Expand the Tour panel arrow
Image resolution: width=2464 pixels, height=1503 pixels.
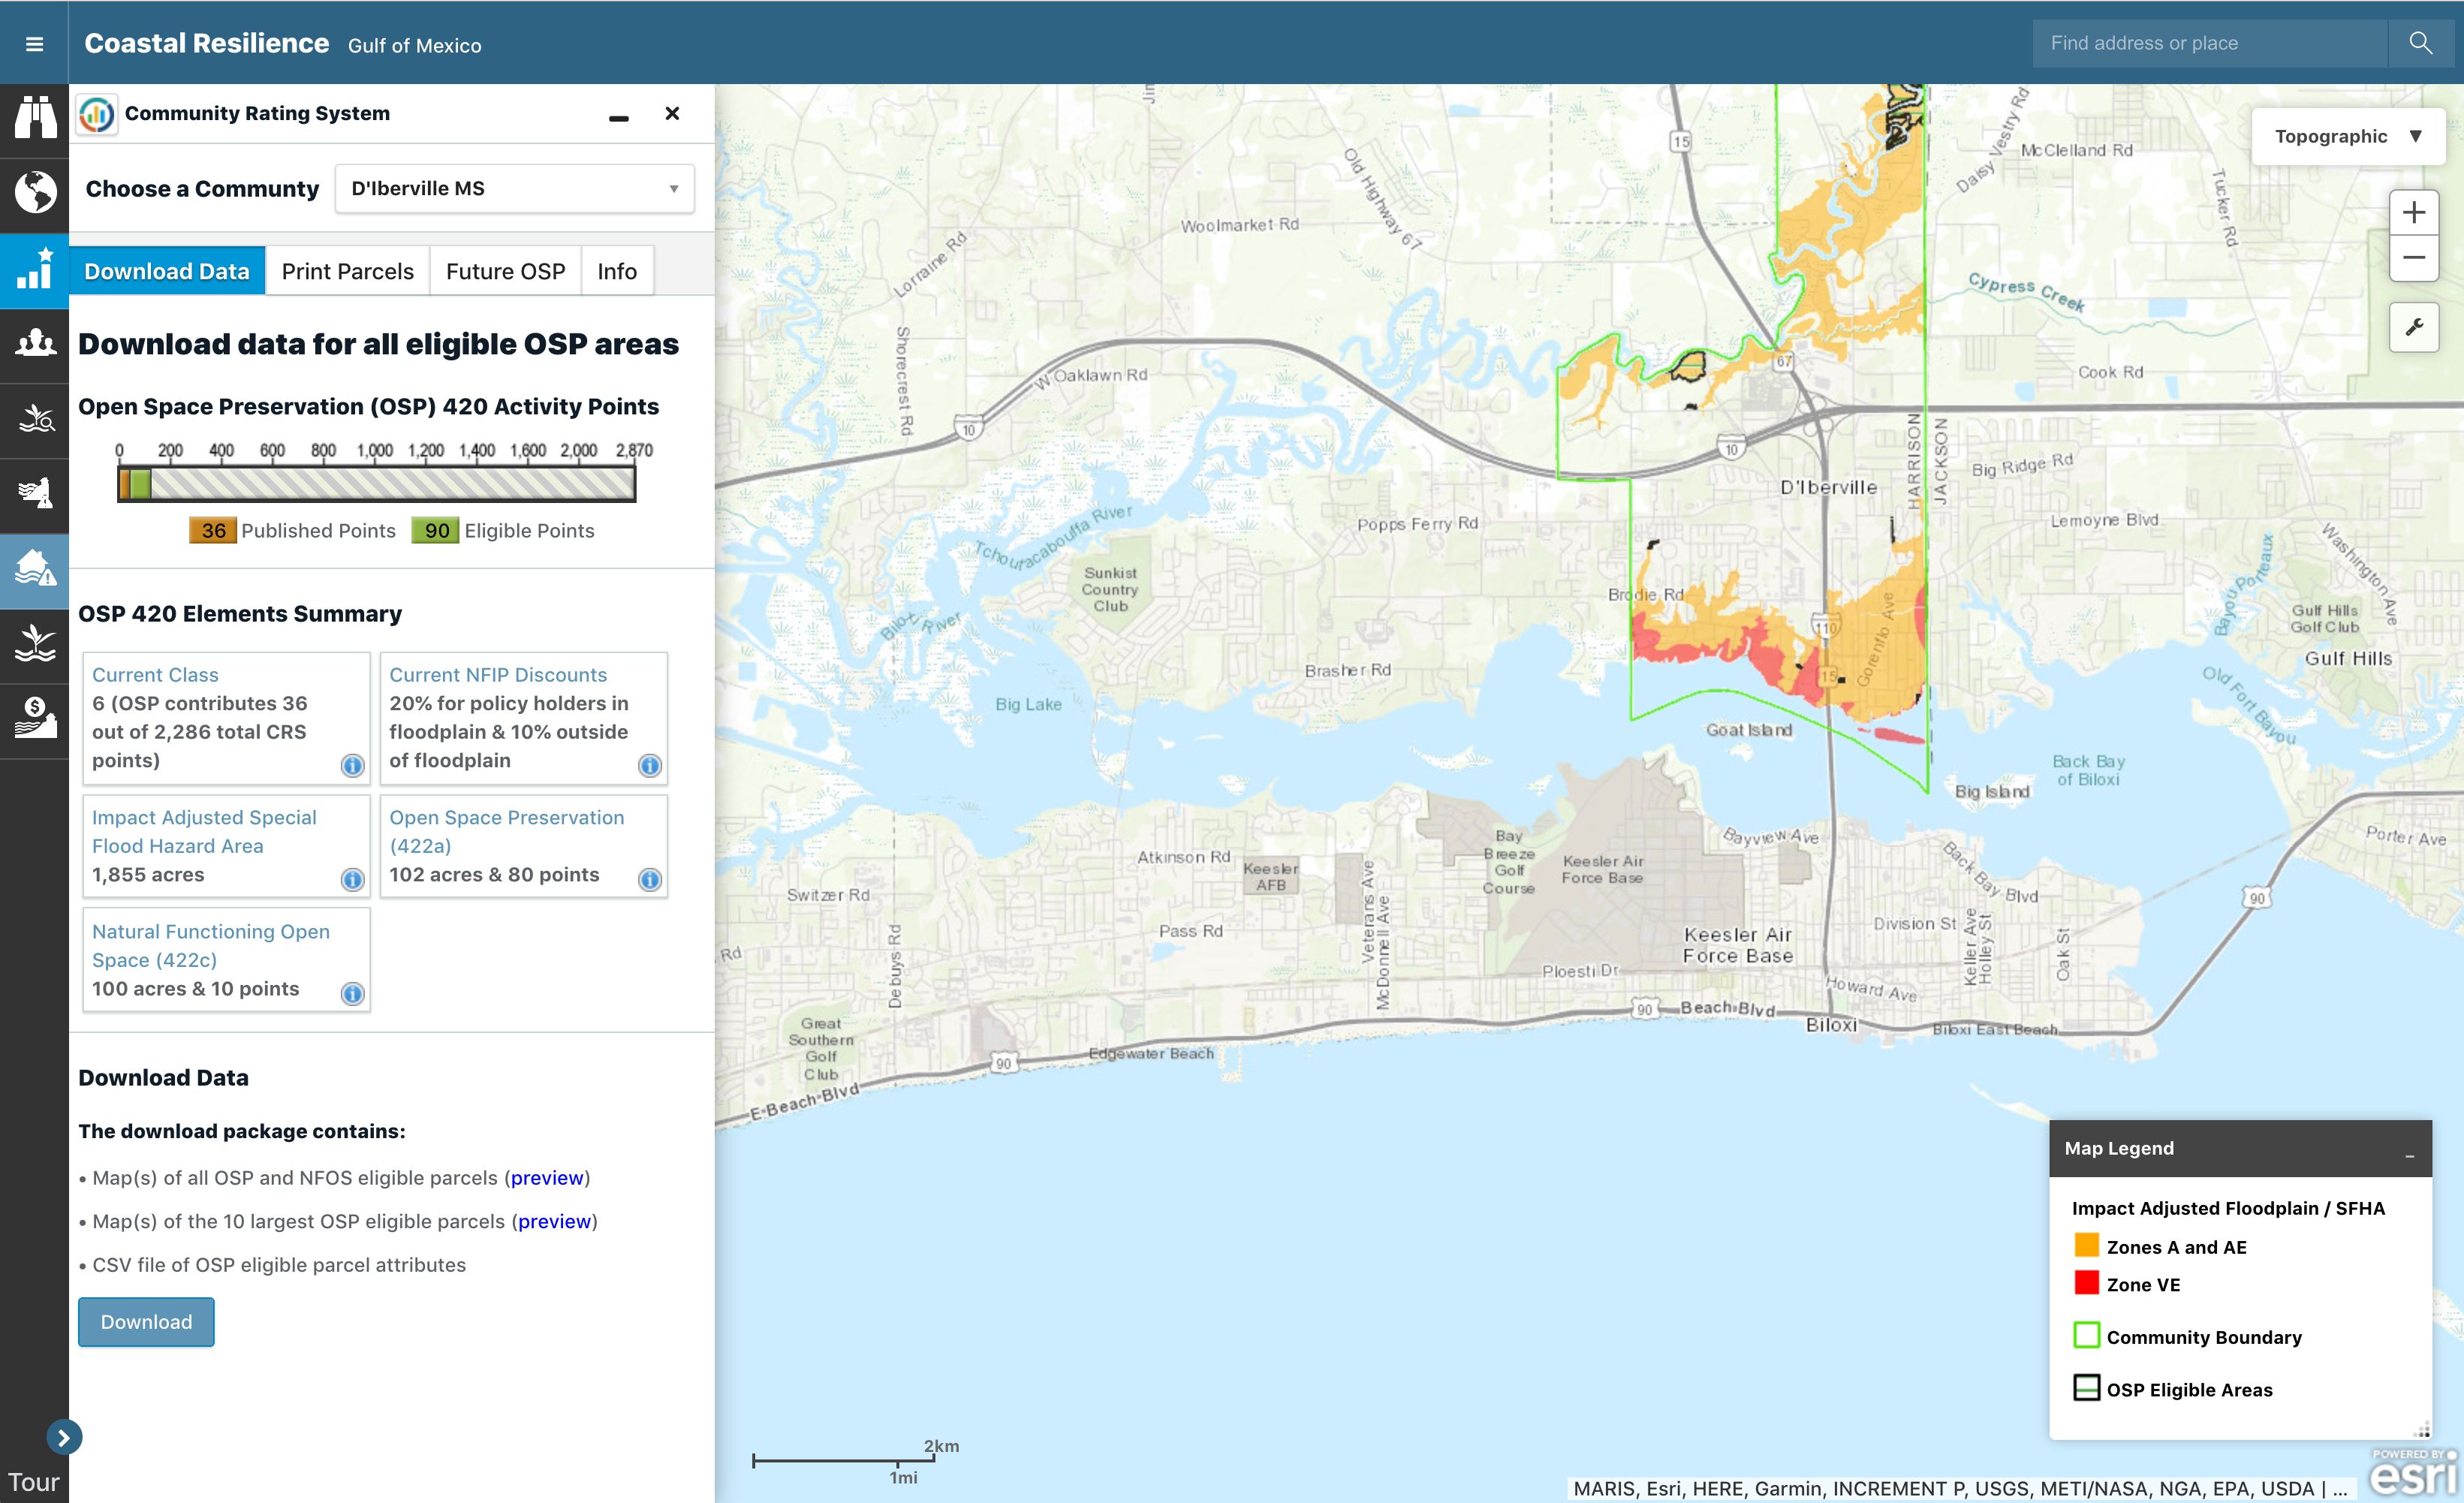(64, 1437)
